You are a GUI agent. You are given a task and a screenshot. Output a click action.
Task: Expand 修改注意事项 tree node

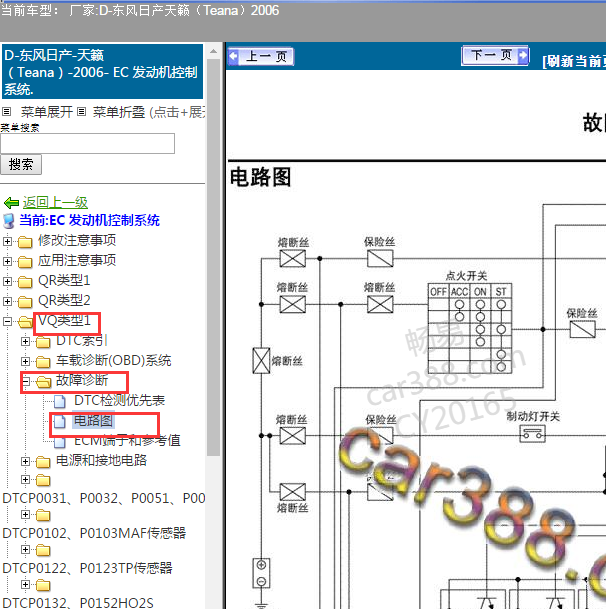pos(7,241)
